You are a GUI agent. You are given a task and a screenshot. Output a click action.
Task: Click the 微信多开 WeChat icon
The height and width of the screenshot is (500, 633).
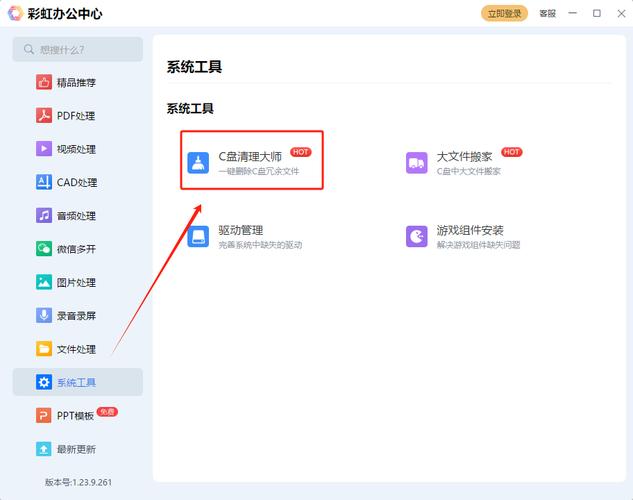44,249
